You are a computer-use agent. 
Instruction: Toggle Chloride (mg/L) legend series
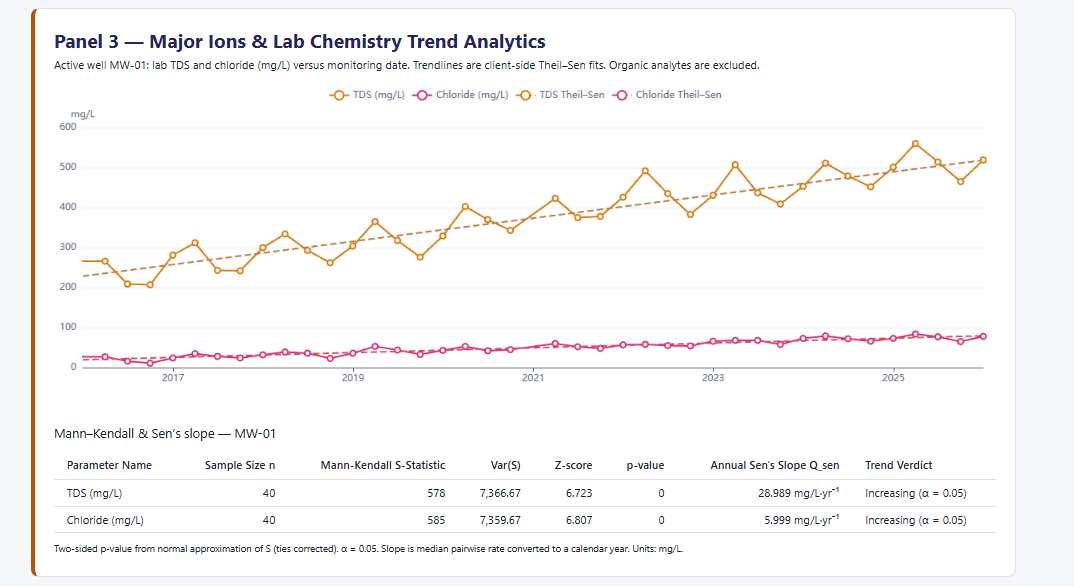coord(460,95)
